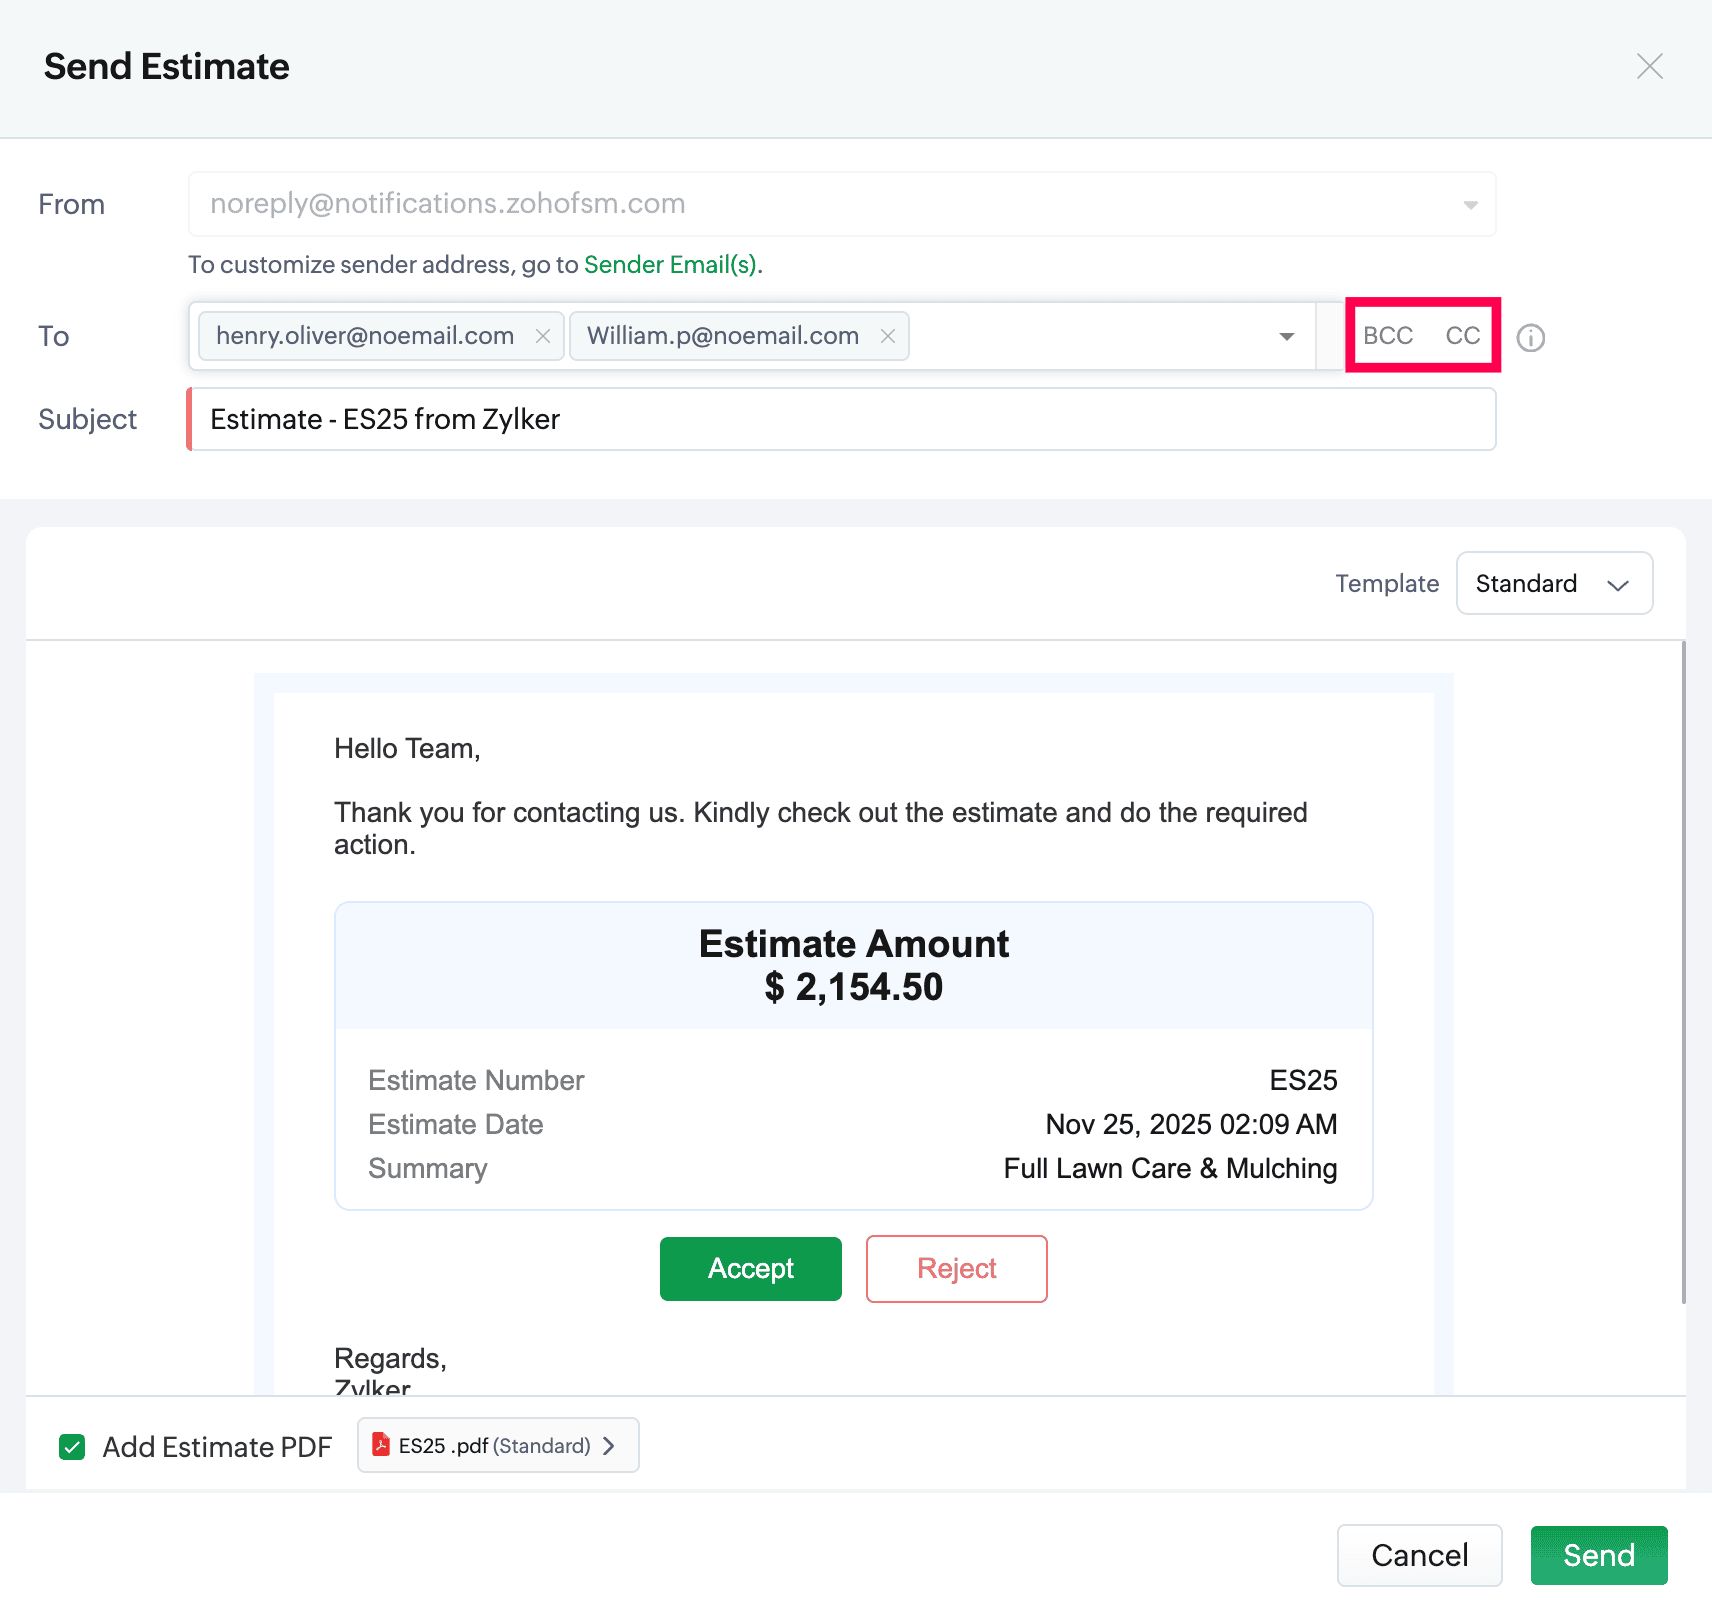Click the Subject input field
1712x1612 pixels.
(840, 419)
